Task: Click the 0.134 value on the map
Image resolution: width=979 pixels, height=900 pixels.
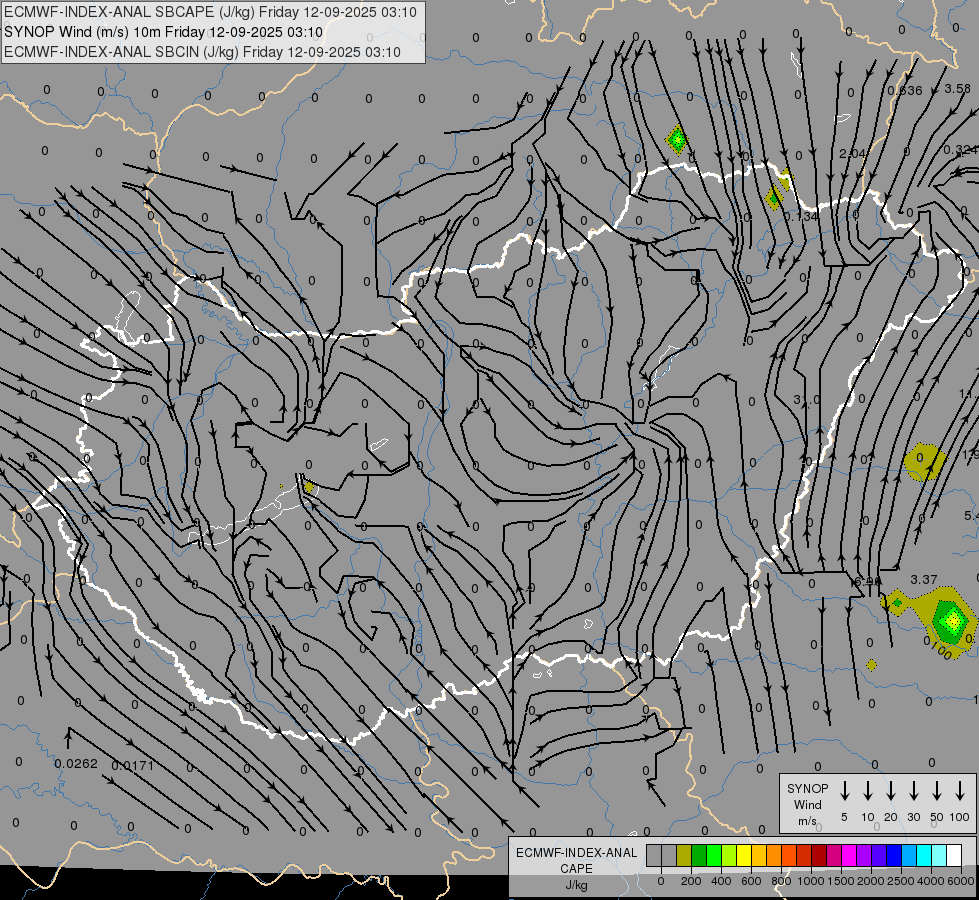Action: (801, 217)
